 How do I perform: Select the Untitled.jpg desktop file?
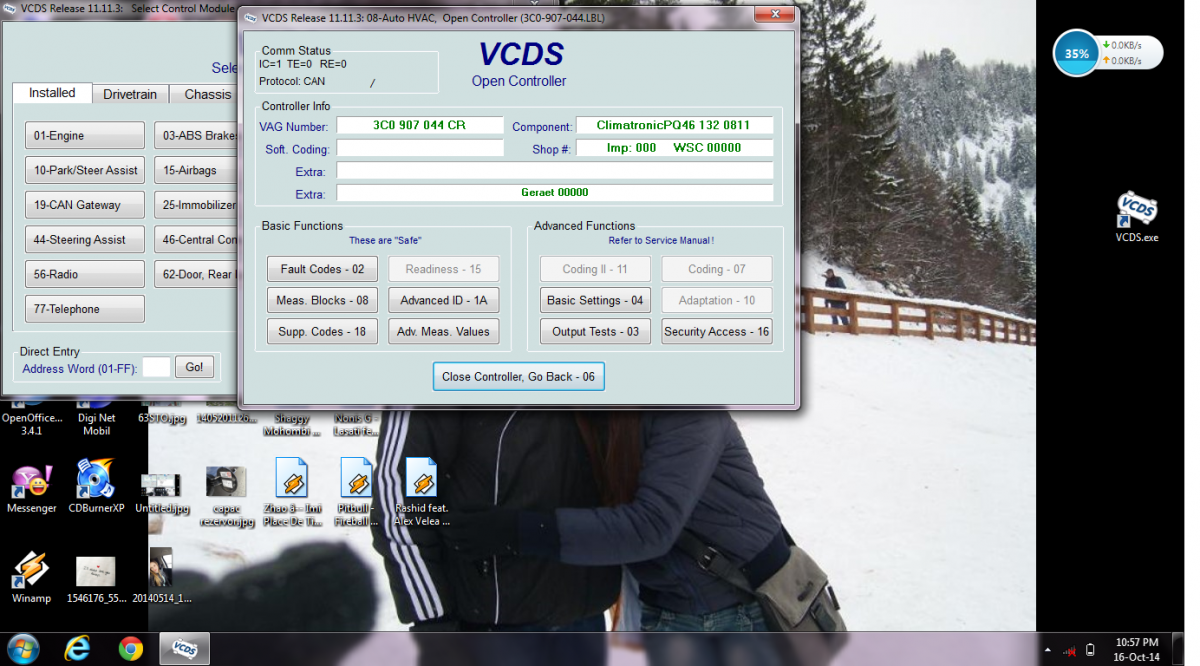pos(161,492)
